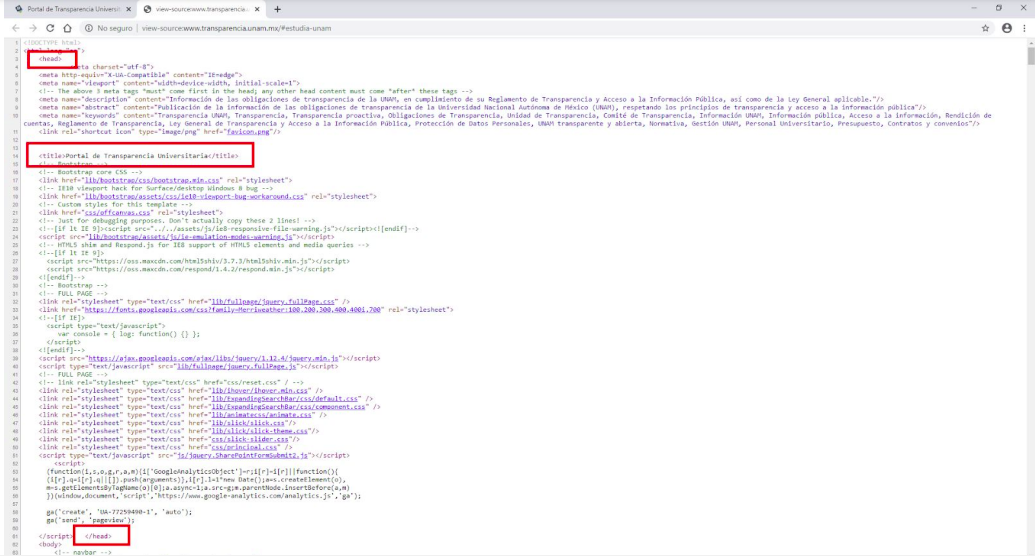The image size is (1035, 556).
Task: Click the 'var console' log function line
Action: tap(129, 334)
